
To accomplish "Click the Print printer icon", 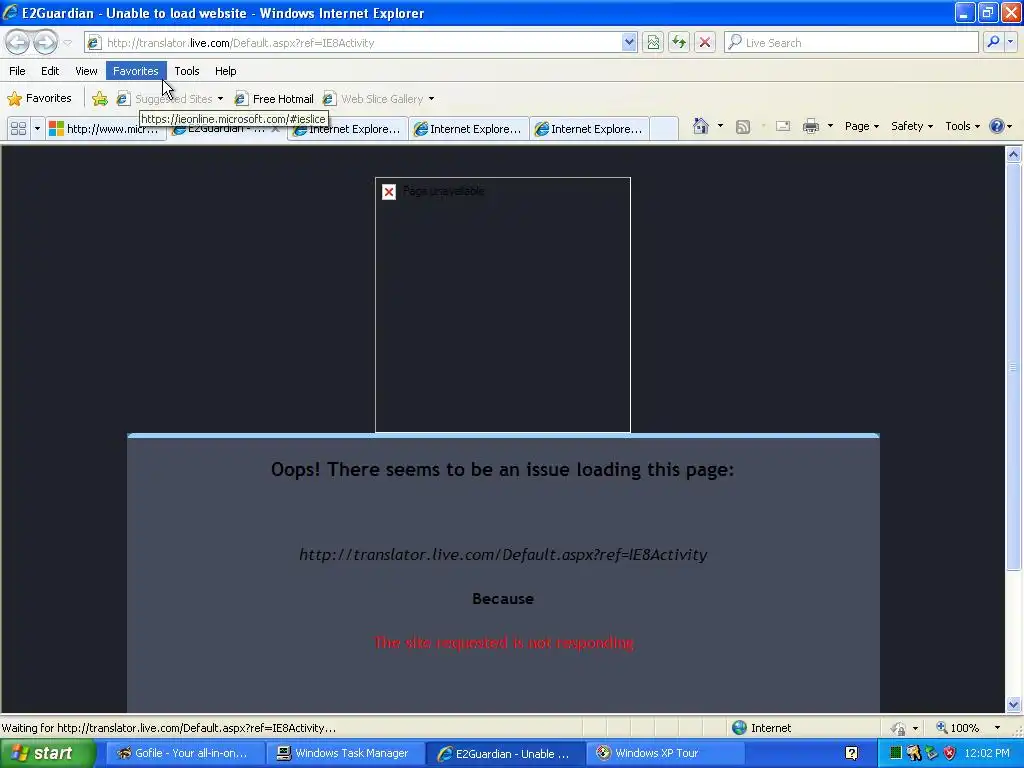I will click(x=810, y=127).
